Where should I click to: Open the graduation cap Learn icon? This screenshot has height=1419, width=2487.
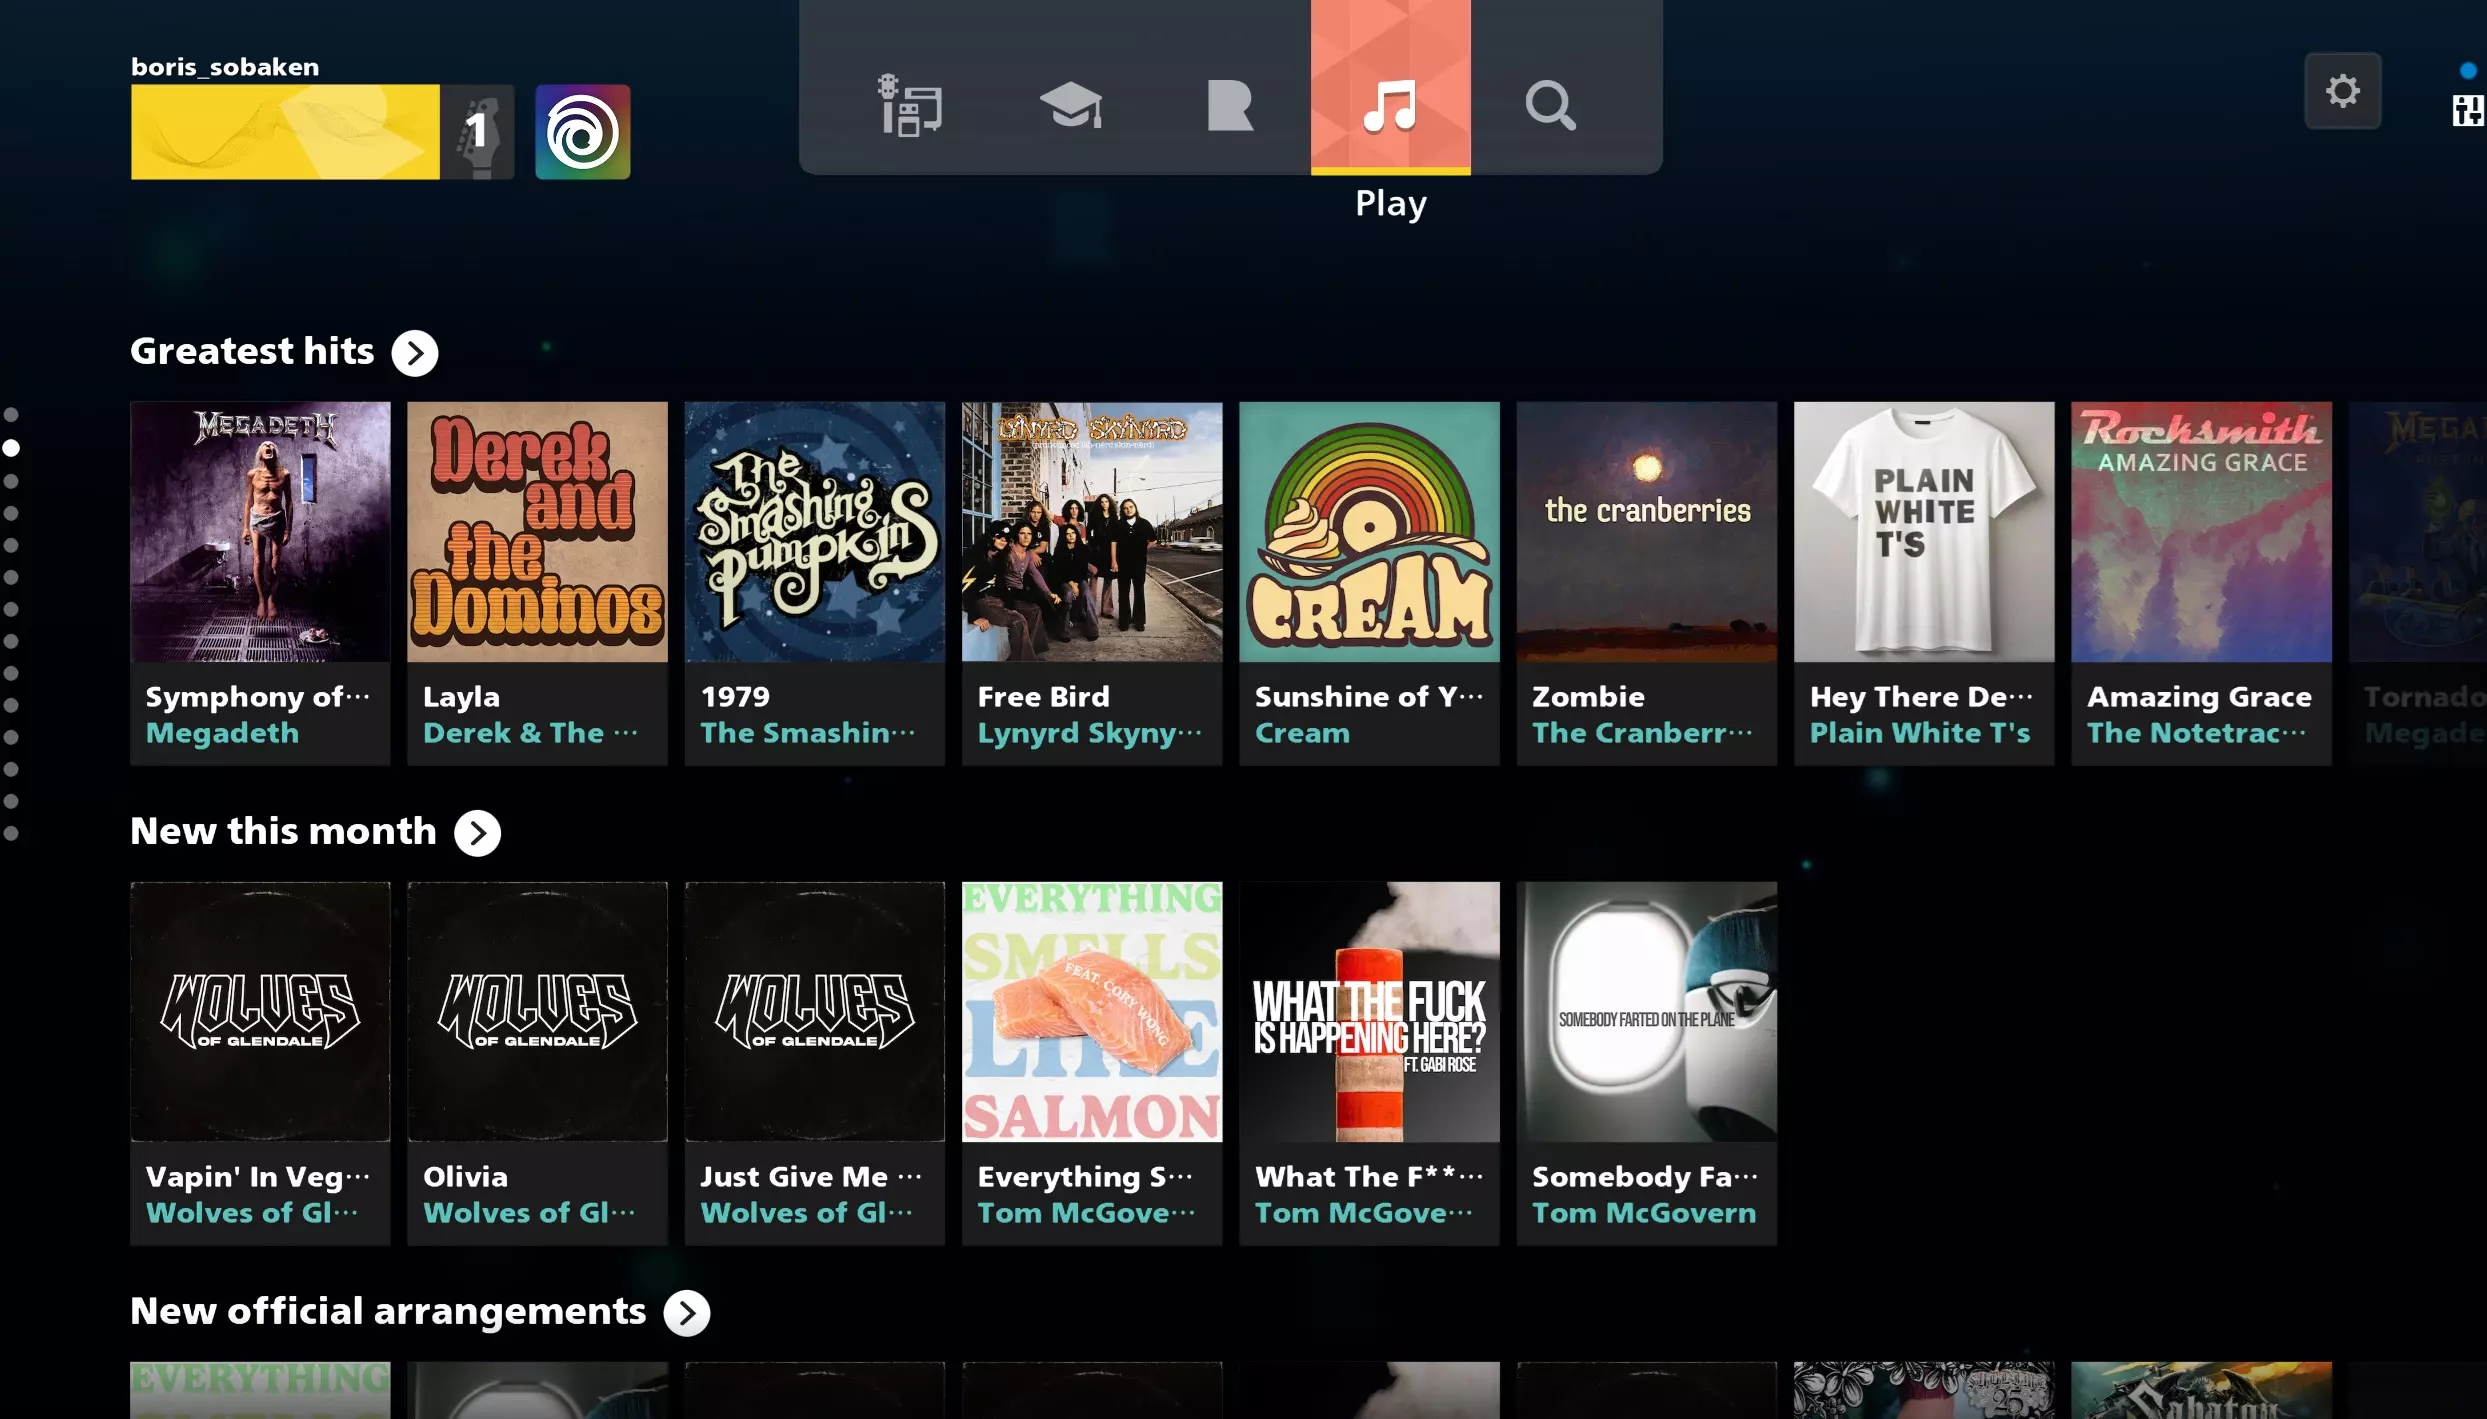[1070, 105]
